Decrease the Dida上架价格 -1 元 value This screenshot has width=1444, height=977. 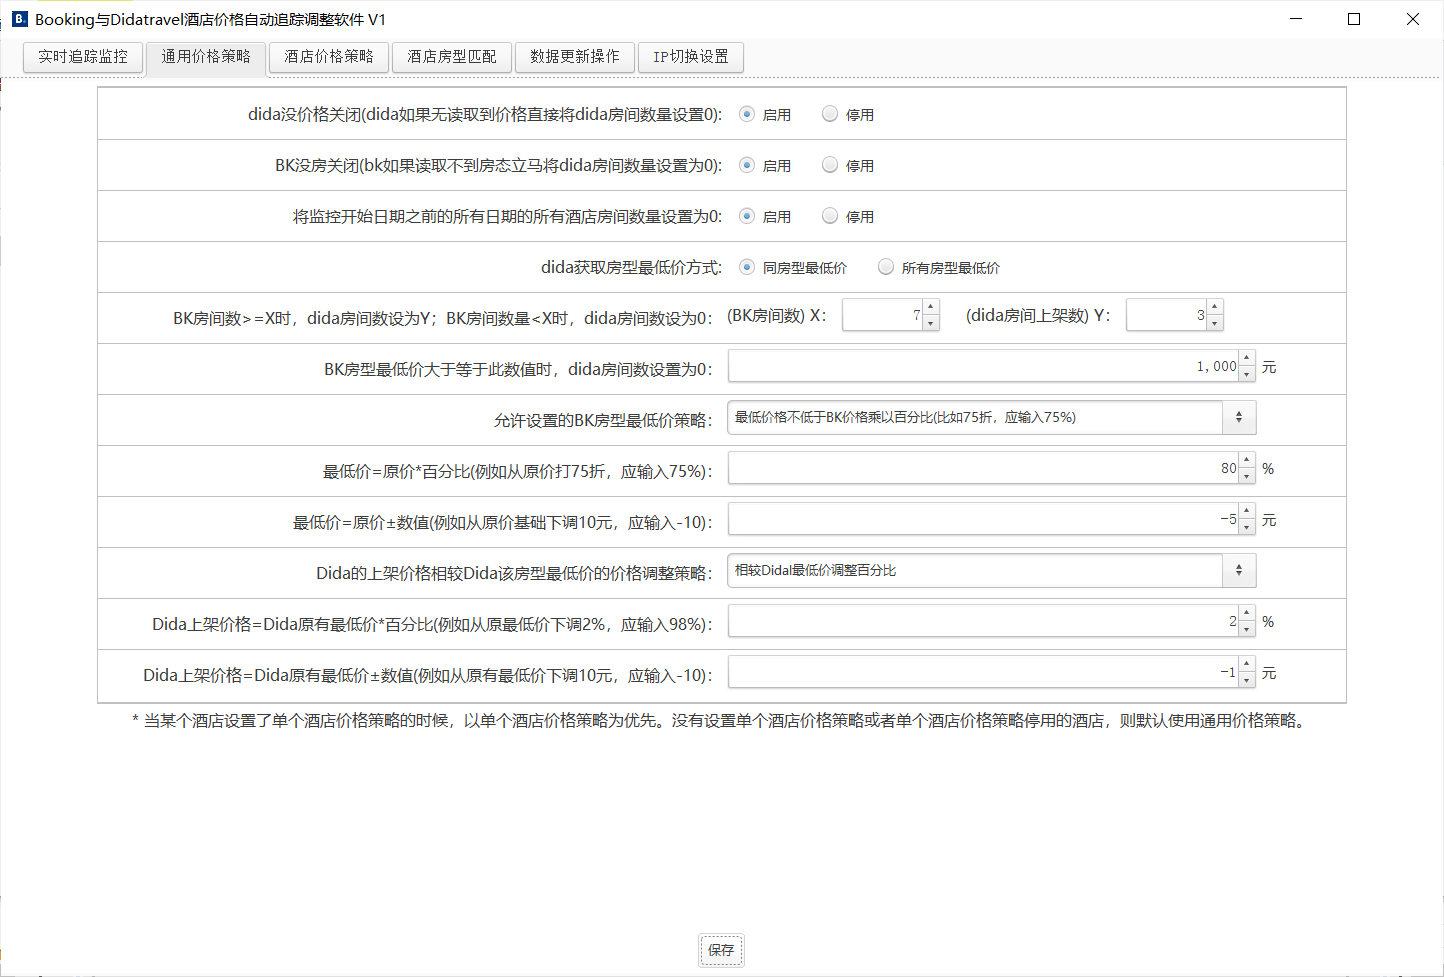pyautogui.click(x=1247, y=680)
